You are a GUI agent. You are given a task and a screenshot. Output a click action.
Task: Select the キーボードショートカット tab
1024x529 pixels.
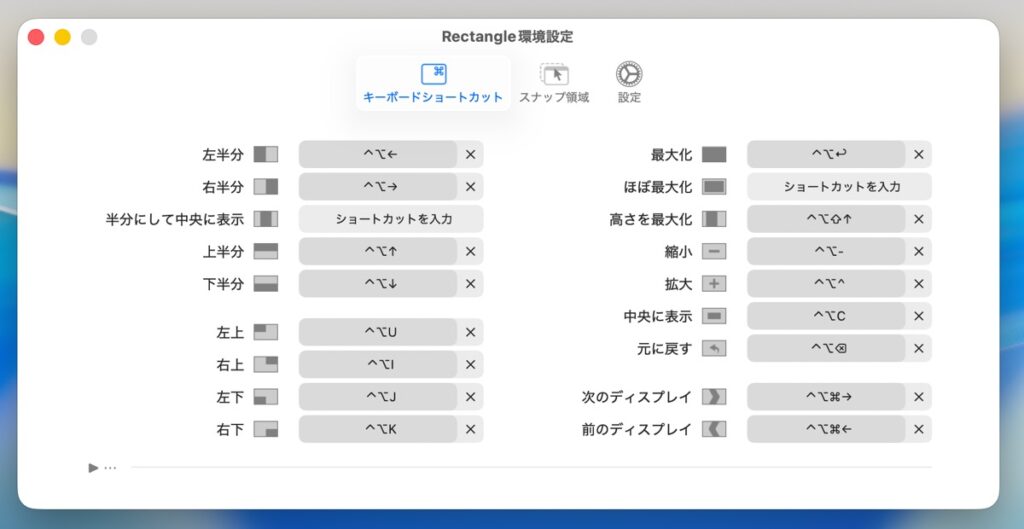(433, 83)
